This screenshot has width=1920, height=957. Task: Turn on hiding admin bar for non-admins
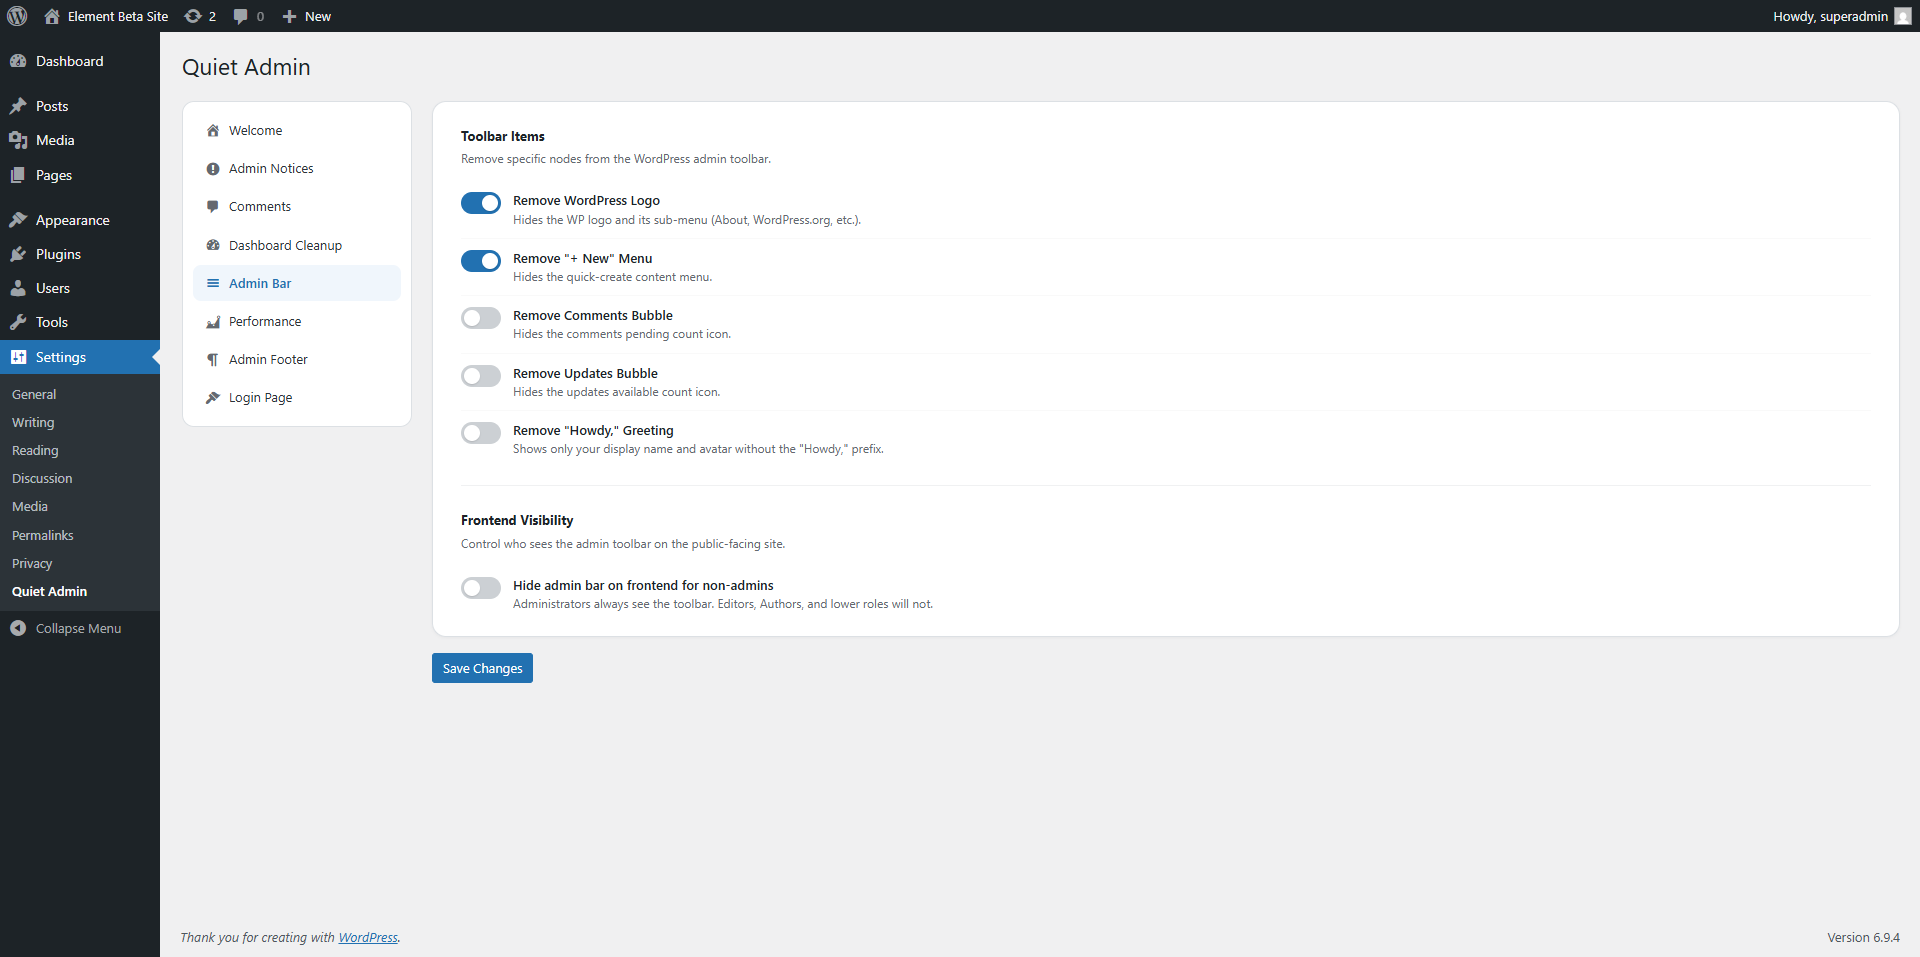[x=480, y=588]
